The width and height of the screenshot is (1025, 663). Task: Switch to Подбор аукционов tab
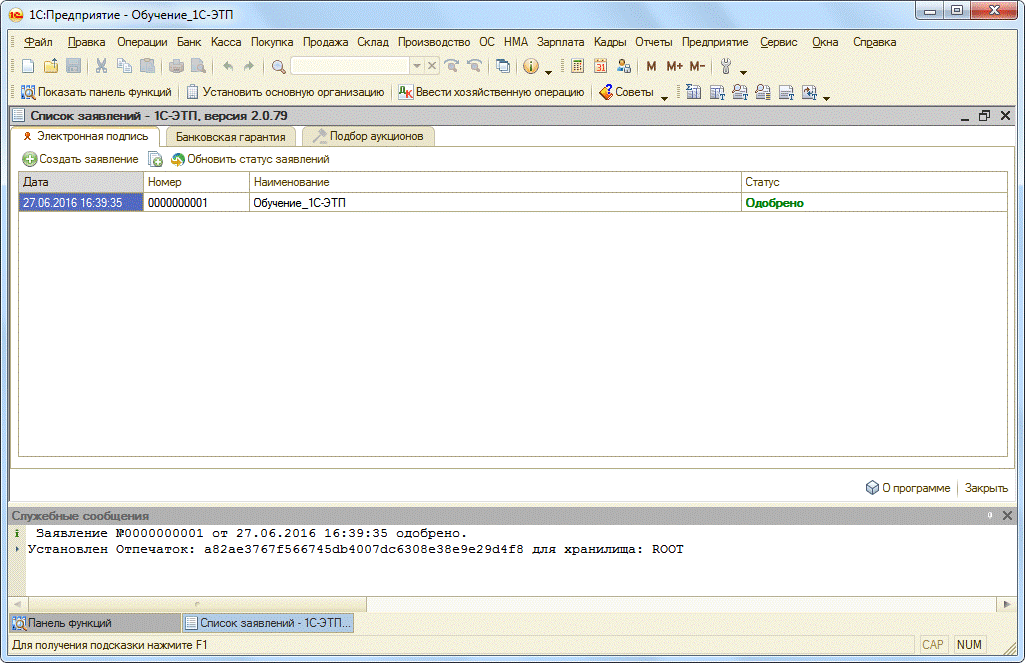368,136
